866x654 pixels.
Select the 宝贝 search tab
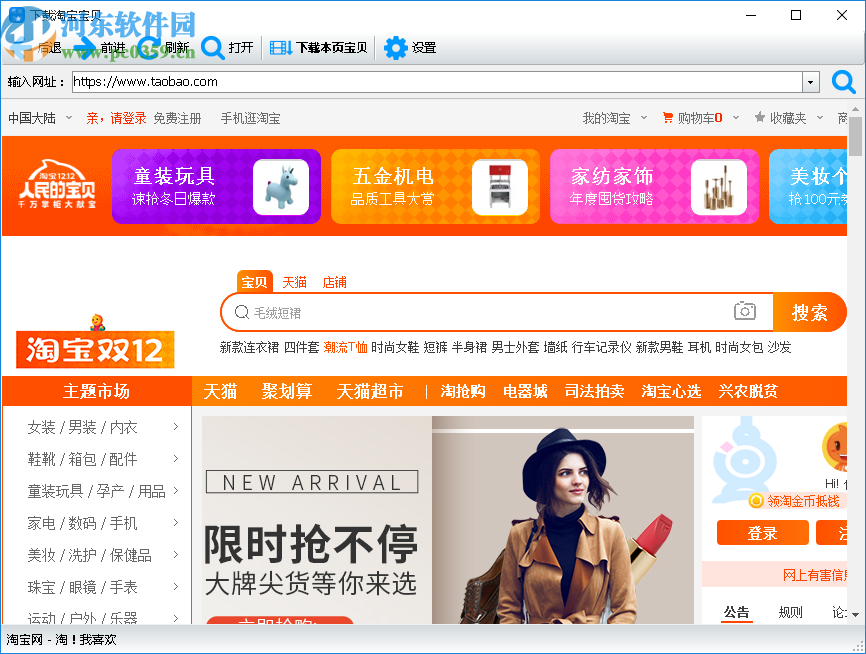(255, 282)
